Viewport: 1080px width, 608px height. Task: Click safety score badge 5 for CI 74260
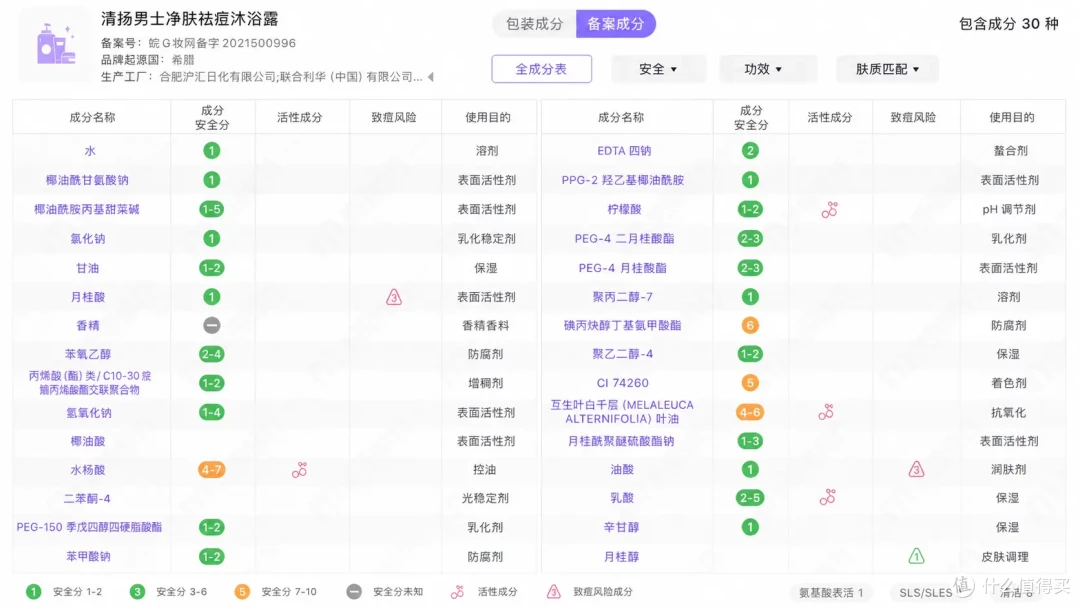(x=750, y=383)
